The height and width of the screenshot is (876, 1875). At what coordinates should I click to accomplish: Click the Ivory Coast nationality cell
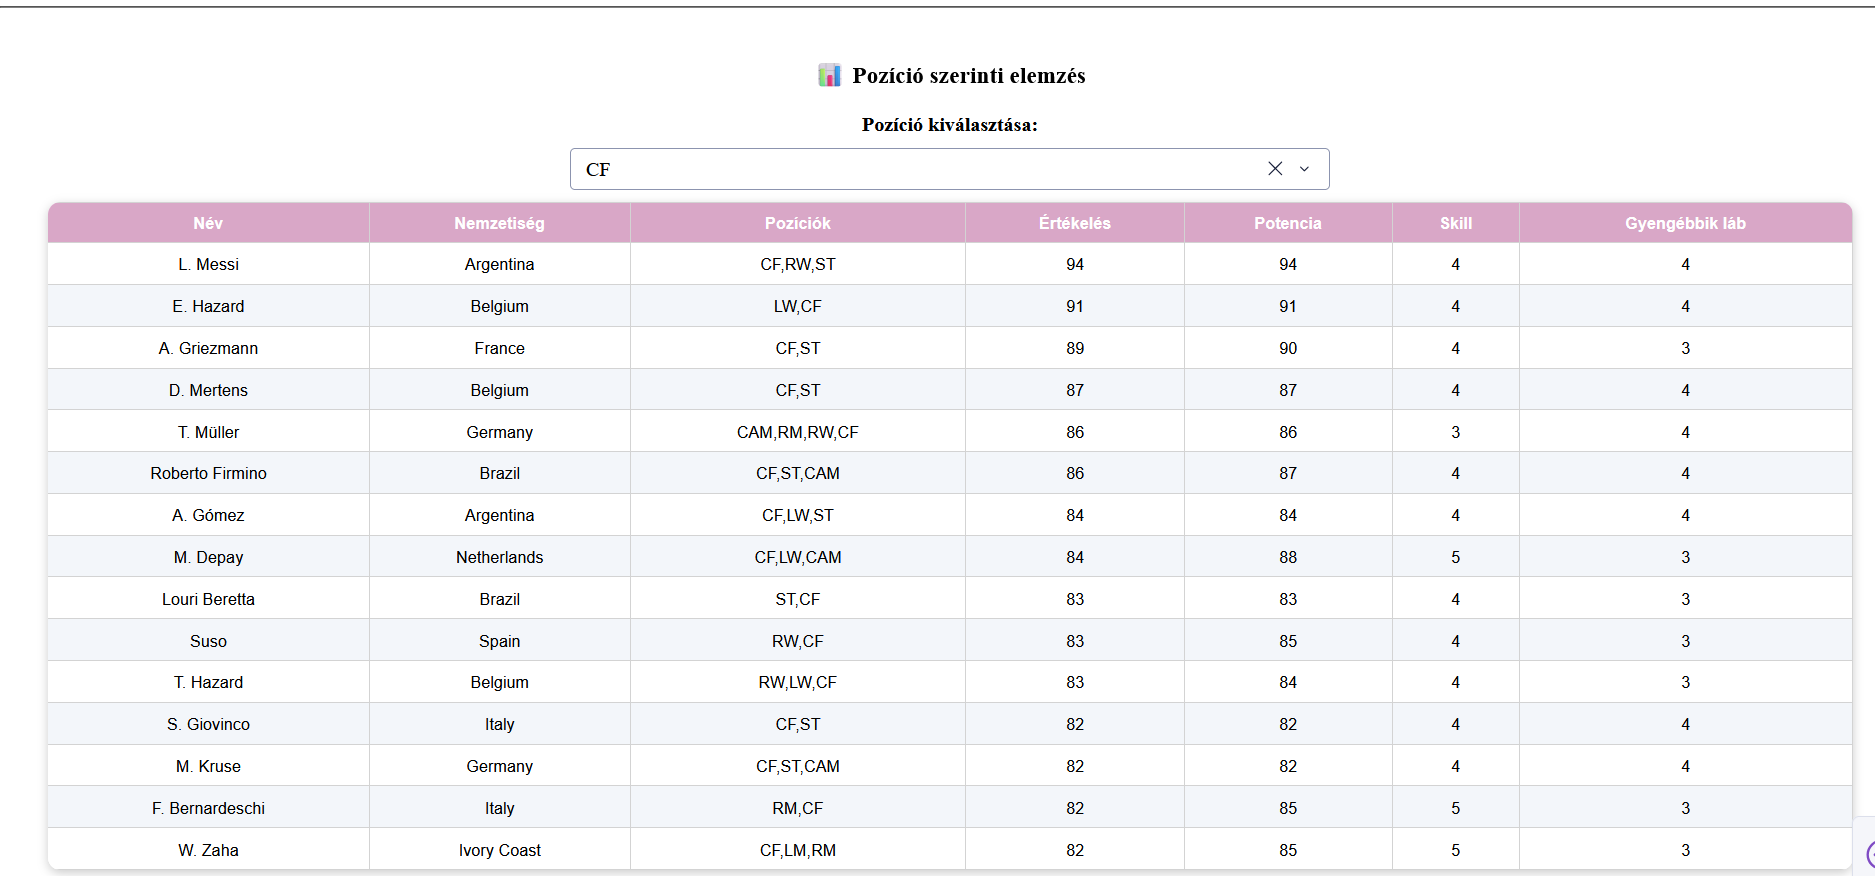pyautogui.click(x=499, y=850)
